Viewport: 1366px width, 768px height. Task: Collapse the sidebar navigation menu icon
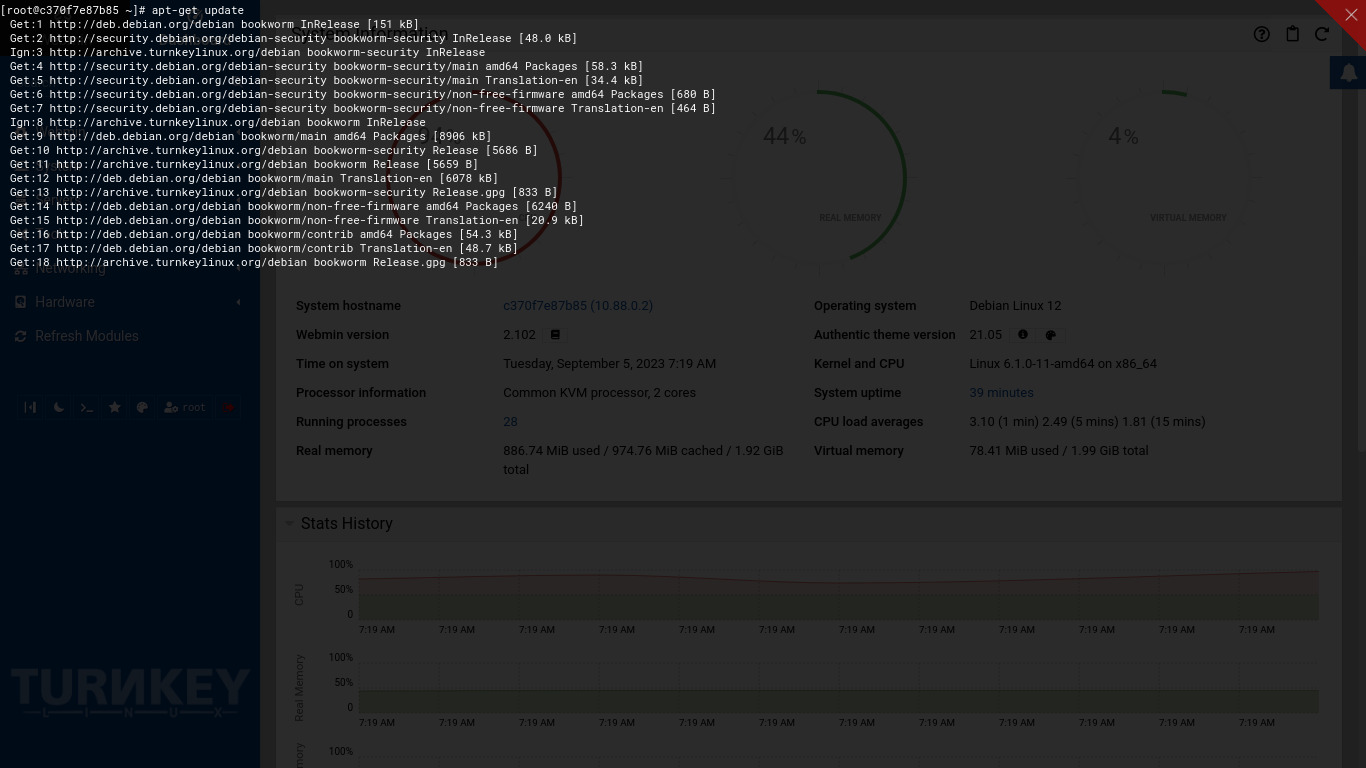click(30, 407)
